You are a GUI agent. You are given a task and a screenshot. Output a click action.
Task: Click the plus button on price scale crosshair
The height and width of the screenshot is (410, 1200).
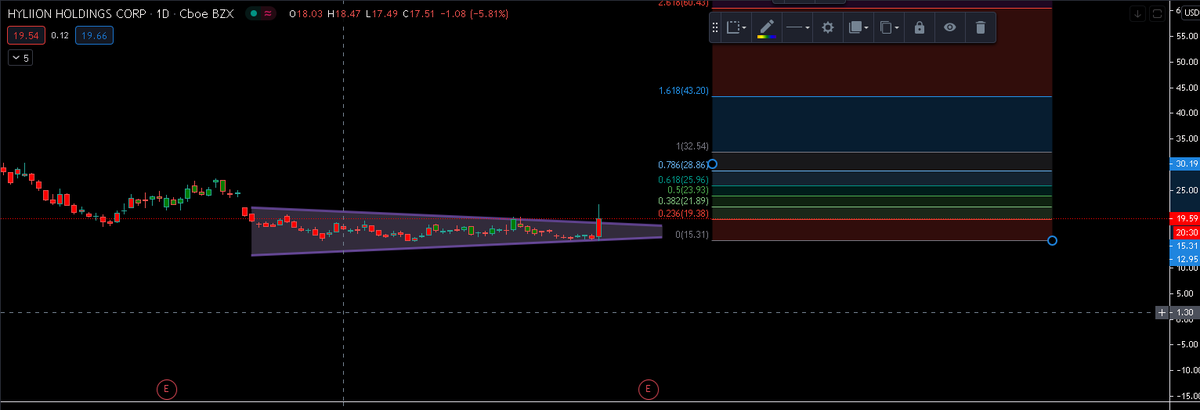pyautogui.click(x=1161, y=313)
